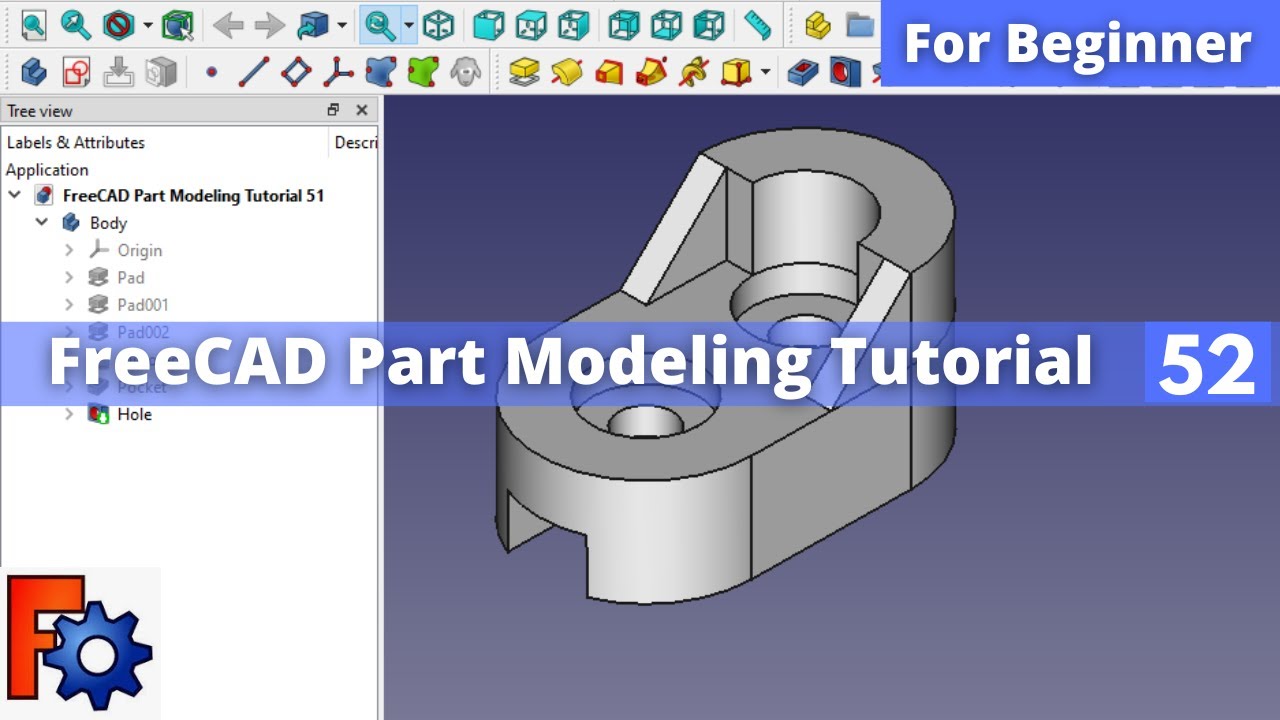Click the Map Sketch to Face icon

[x=119, y=71]
